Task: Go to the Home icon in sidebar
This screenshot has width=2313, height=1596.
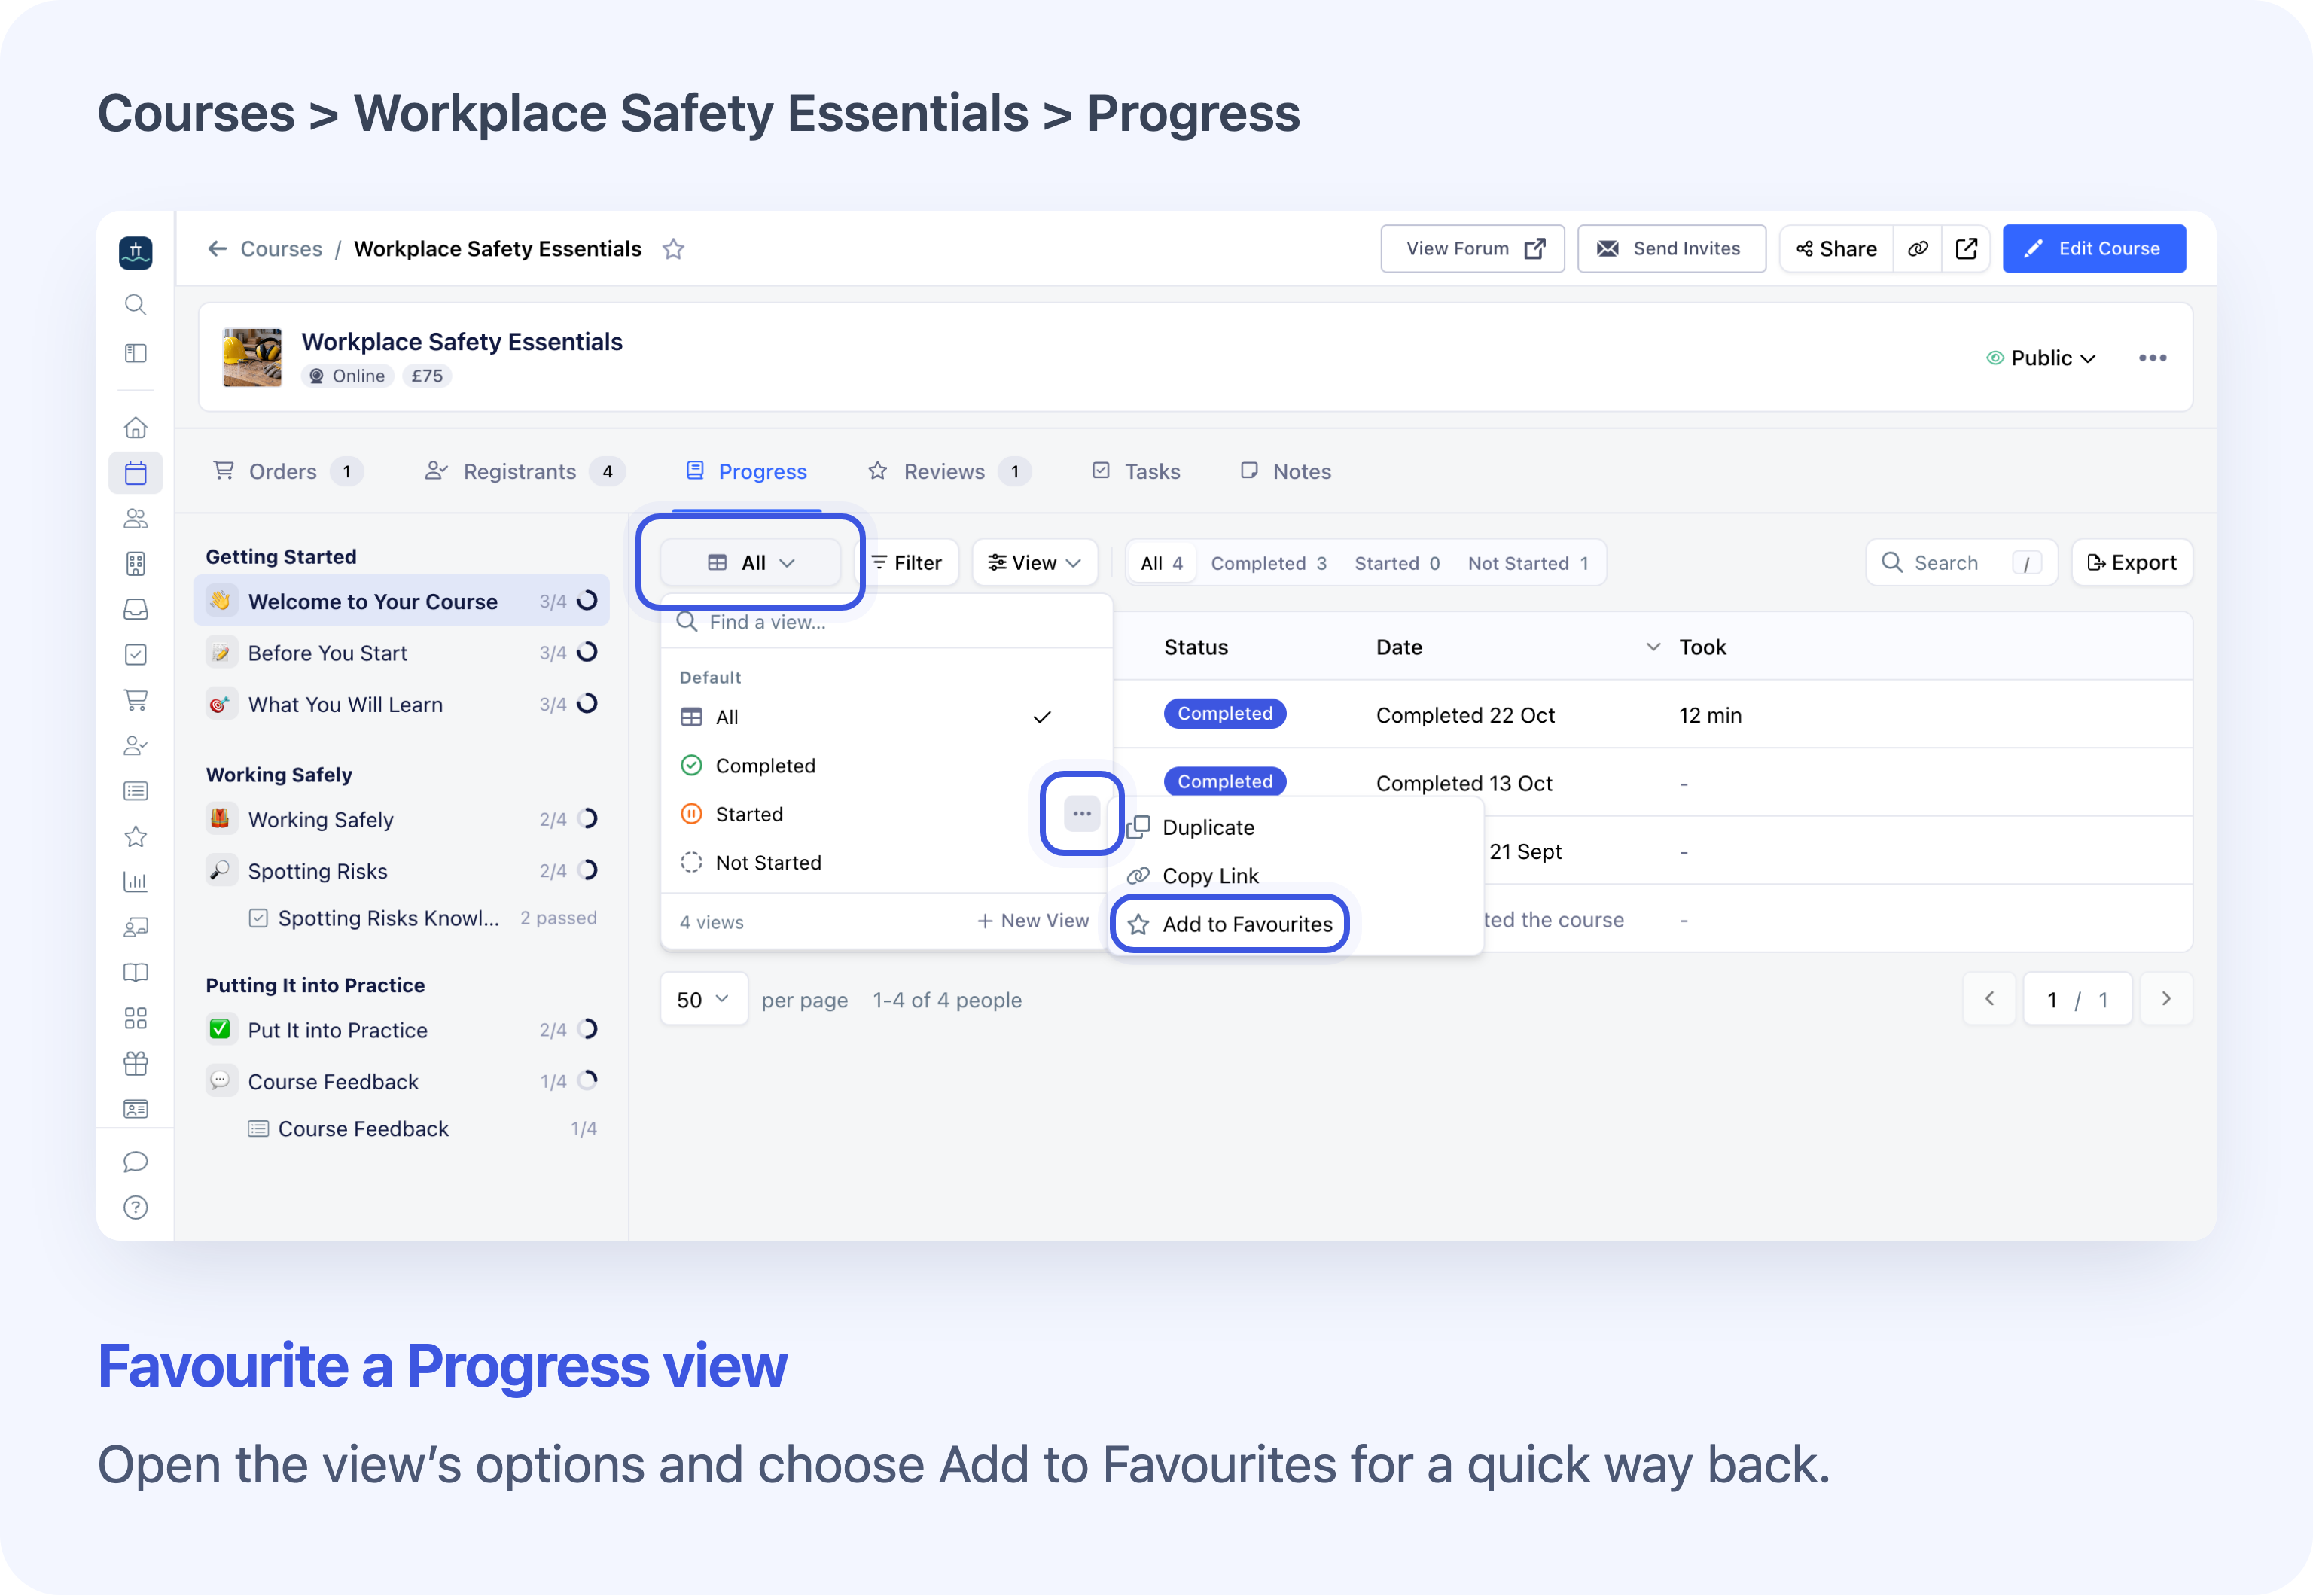Action: (135, 428)
